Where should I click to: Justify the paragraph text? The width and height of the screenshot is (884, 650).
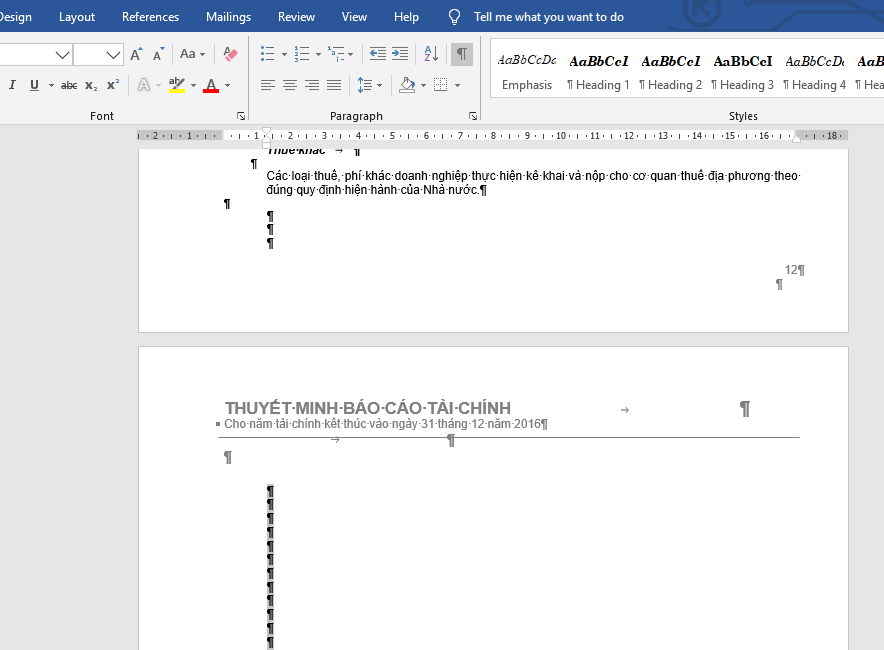pyautogui.click(x=334, y=85)
